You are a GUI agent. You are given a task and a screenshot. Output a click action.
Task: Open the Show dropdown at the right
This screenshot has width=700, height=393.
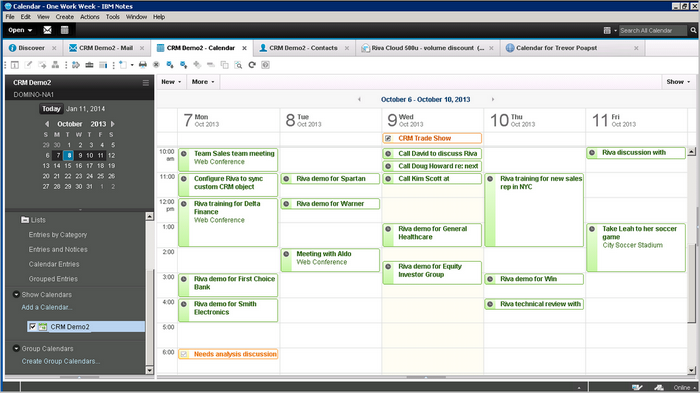point(678,82)
